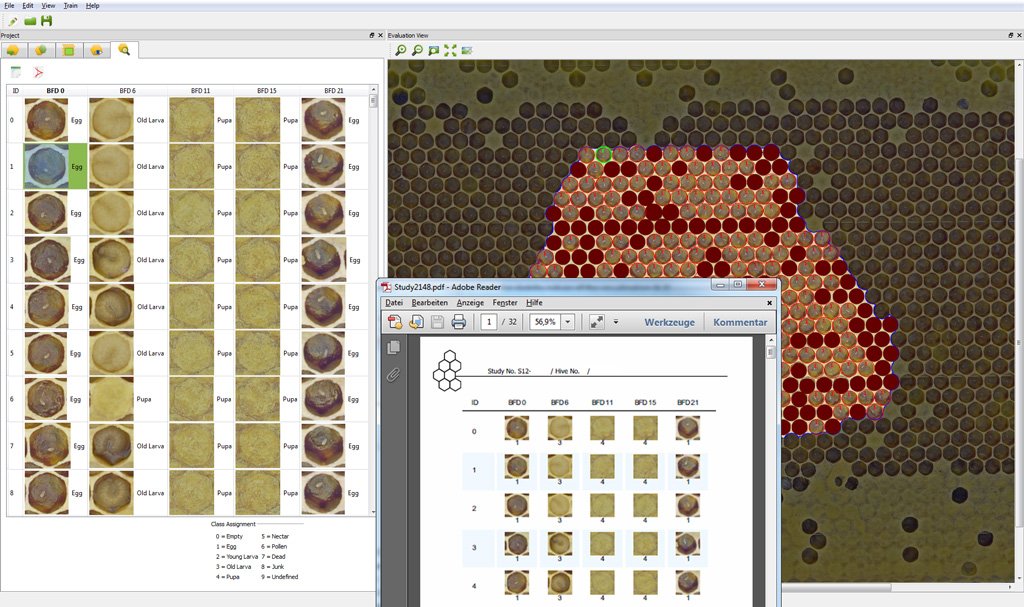Zoom in on the evaluation view
This screenshot has height=607, width=1024.
point(400,50)
